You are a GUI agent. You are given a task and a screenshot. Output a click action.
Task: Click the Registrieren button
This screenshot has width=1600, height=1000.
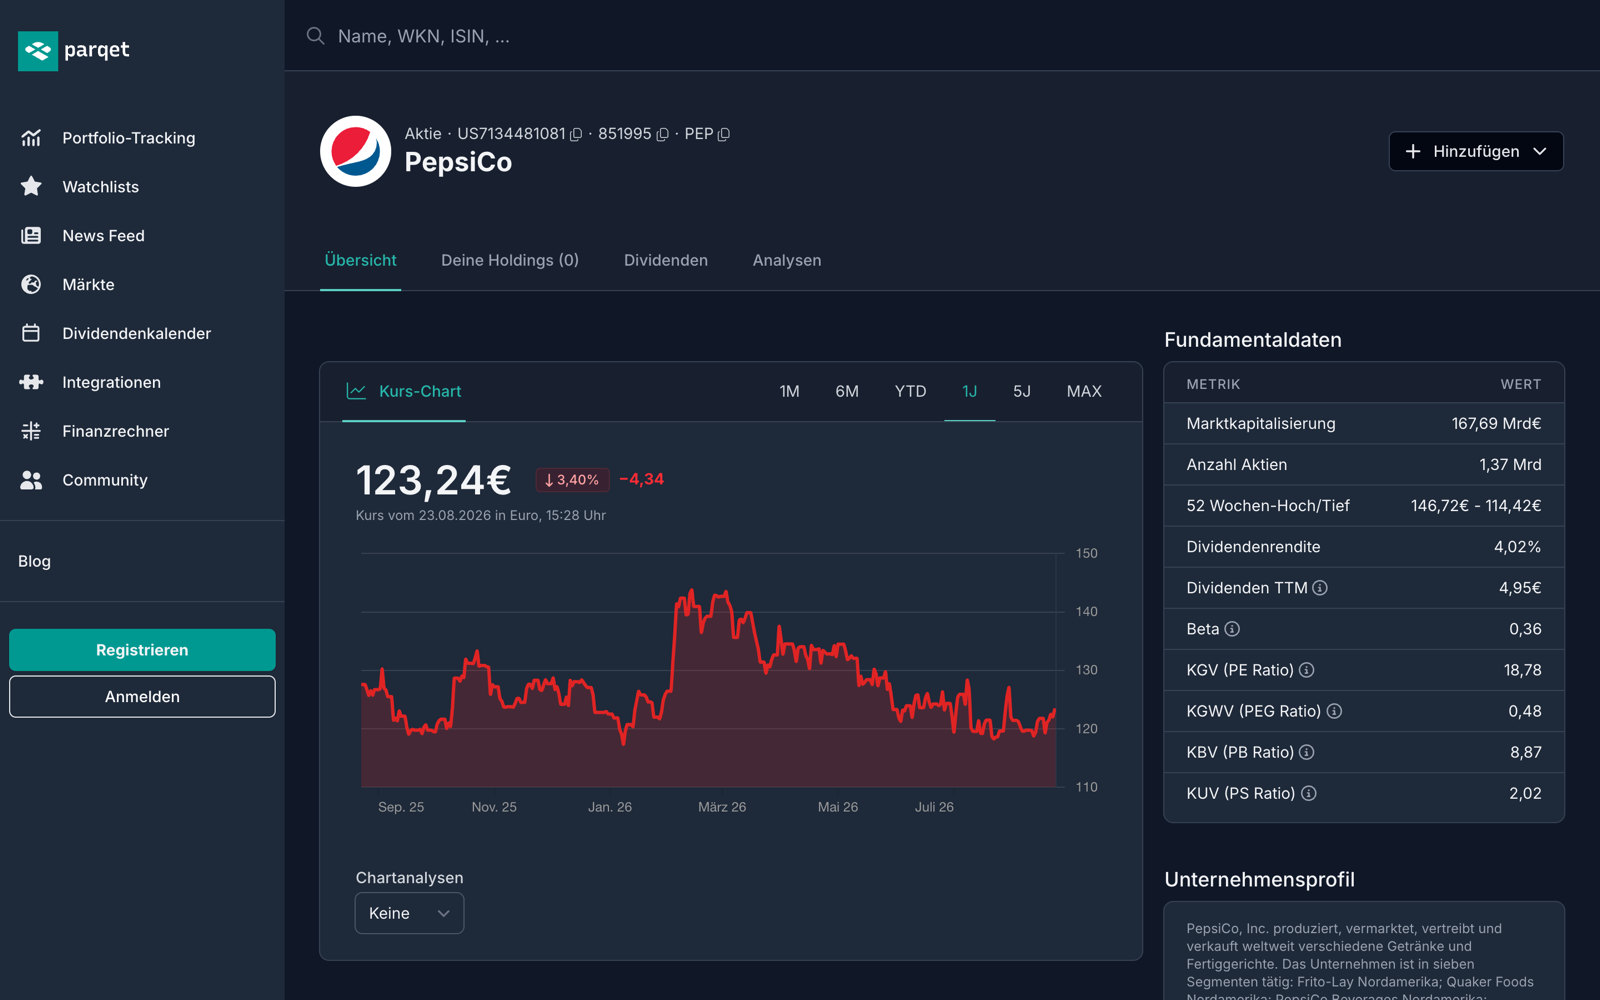point(142,650)
